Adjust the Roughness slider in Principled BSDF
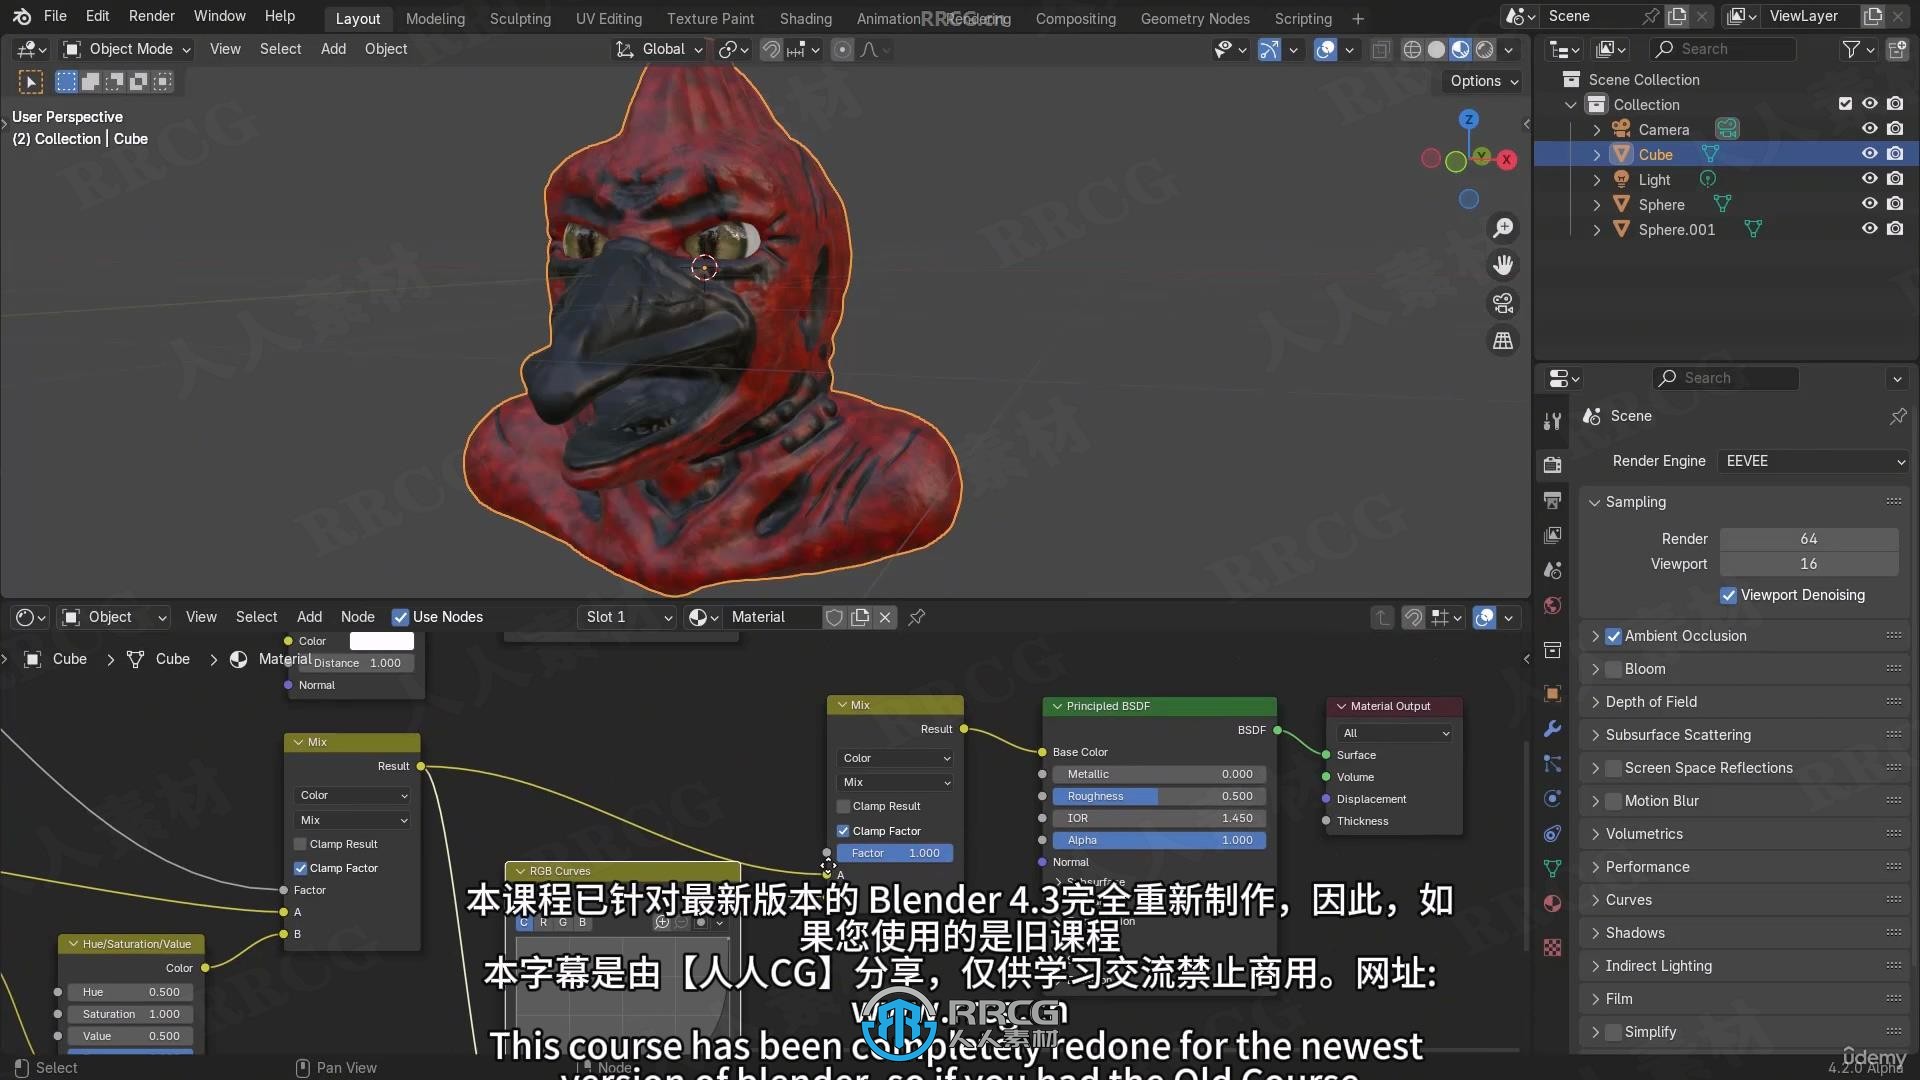 1160,796
